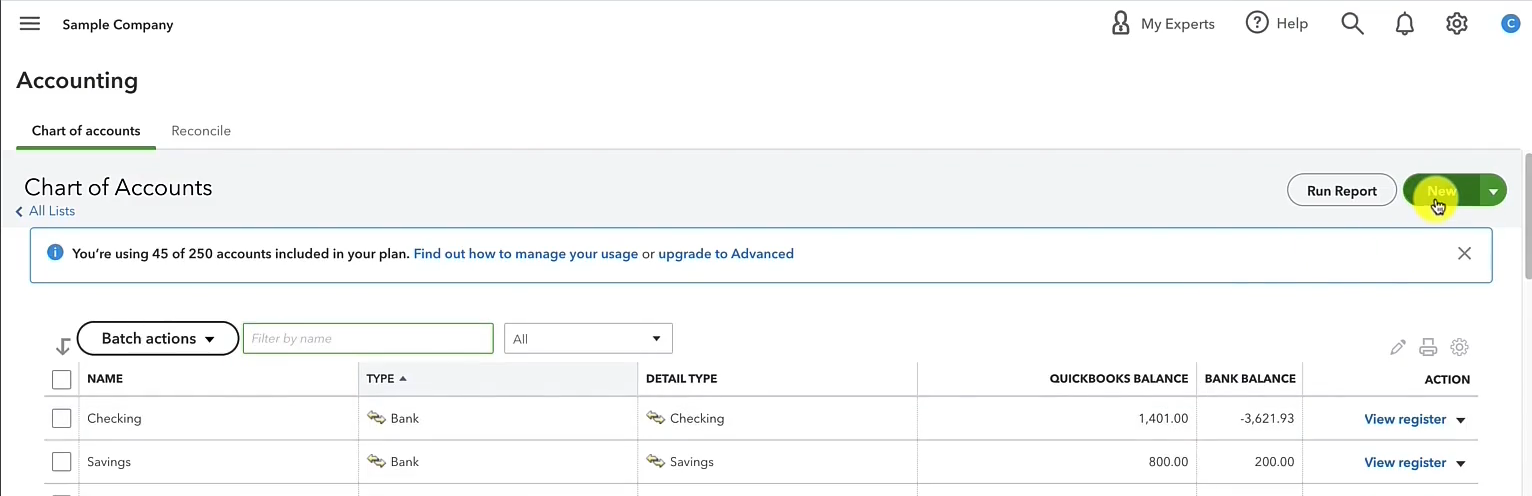The width and height of the screenshot is (1532, 496).
Task: Click the QUICKBOOKS BALANCE column header
Action: tap(1119, 379)
